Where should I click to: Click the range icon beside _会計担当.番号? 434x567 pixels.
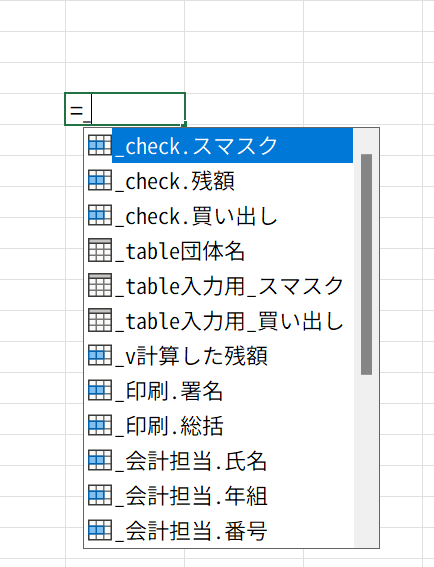pyautogui.click(x=100, y=530)
